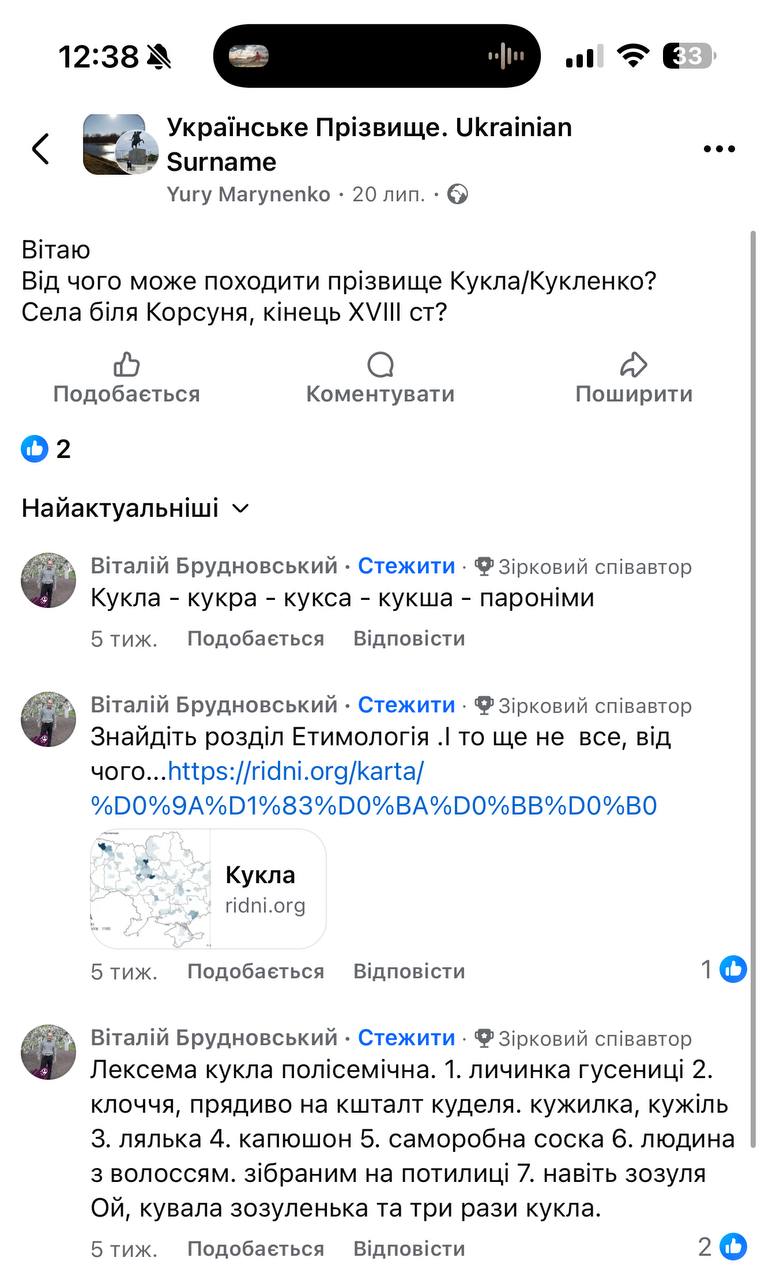Tap the Коментувати speech bubble icon
761x1280 pixels.
click(x=380, y=364)
